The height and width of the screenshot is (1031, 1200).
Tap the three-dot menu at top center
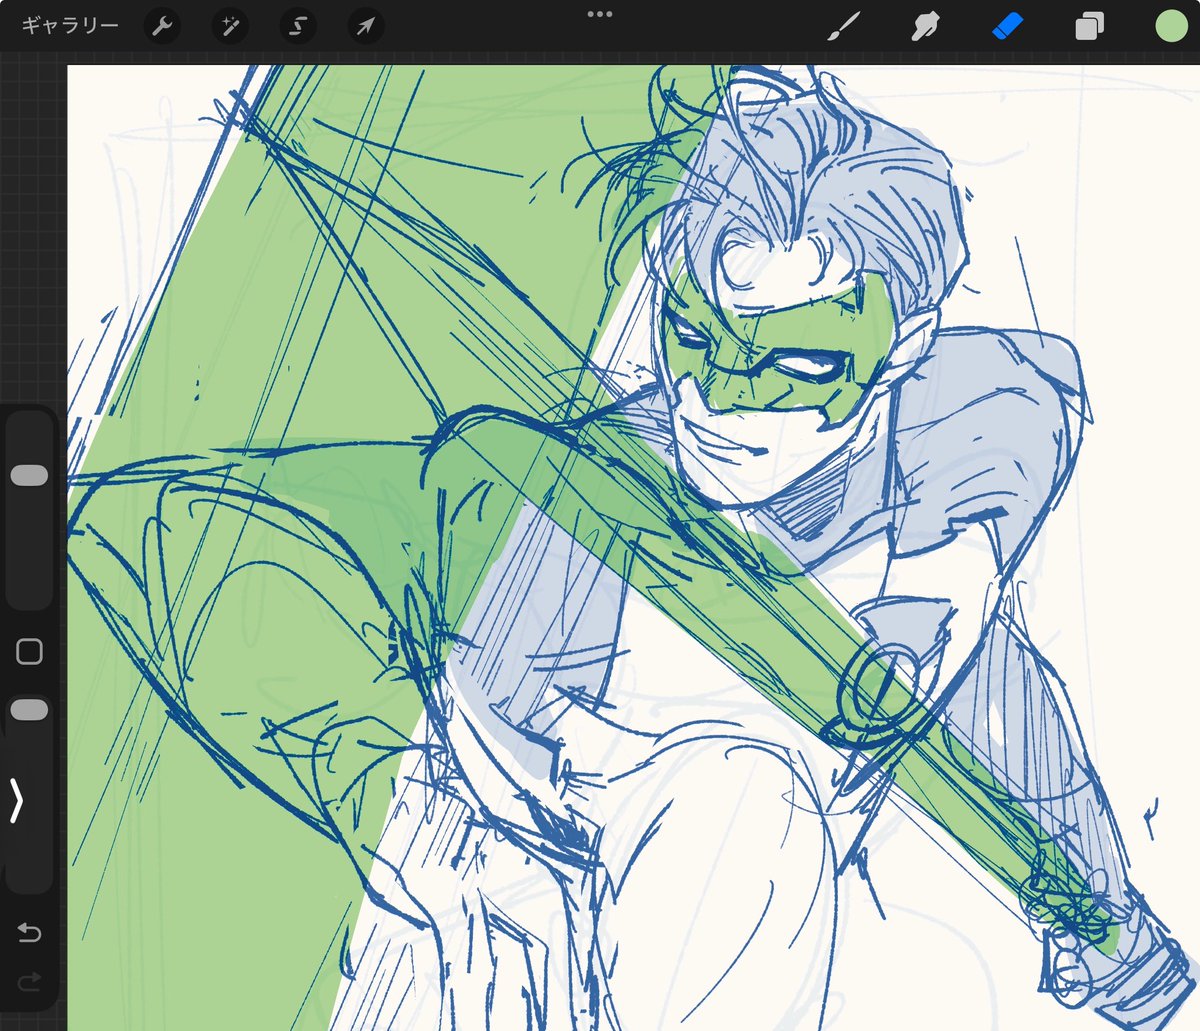(600, 14)
